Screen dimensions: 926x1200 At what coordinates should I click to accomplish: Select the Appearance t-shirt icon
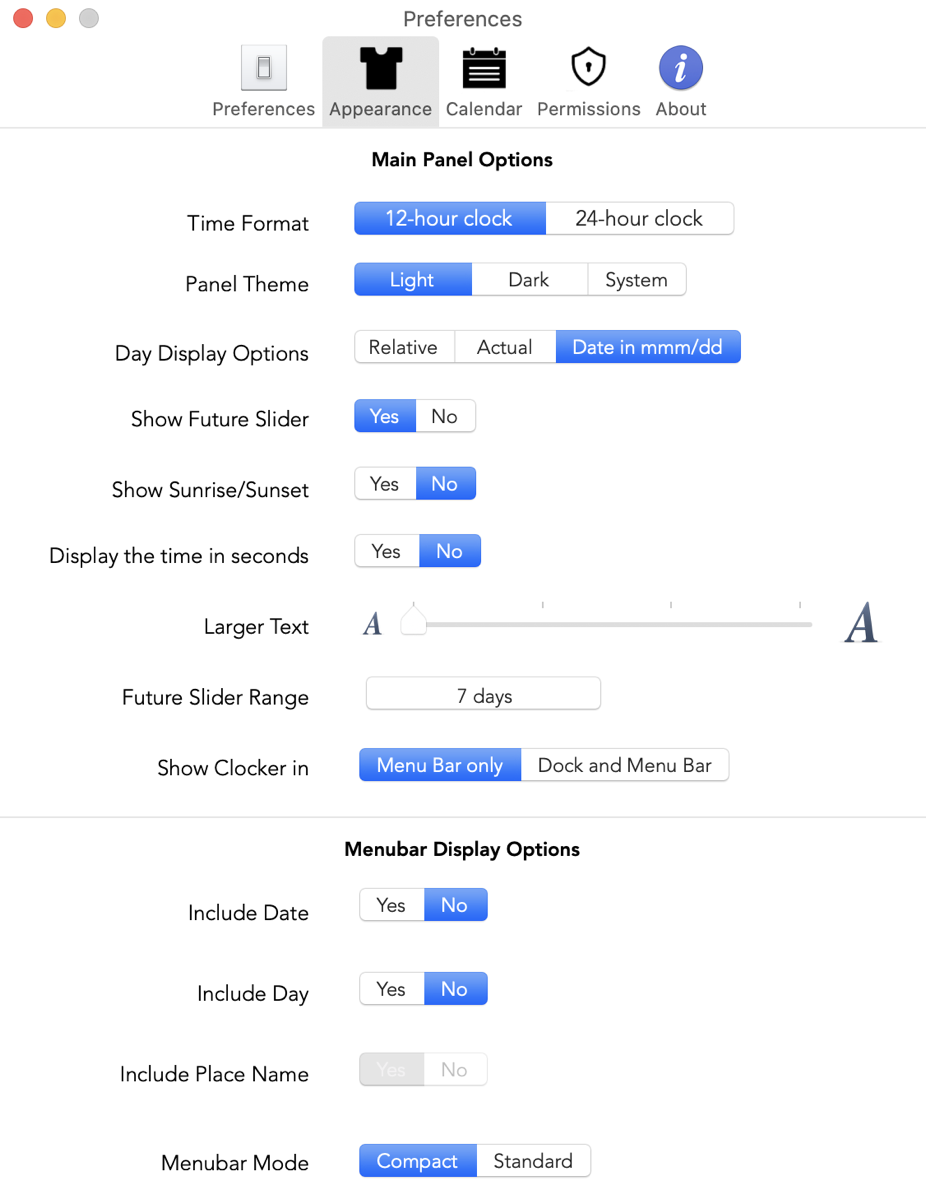380,69
